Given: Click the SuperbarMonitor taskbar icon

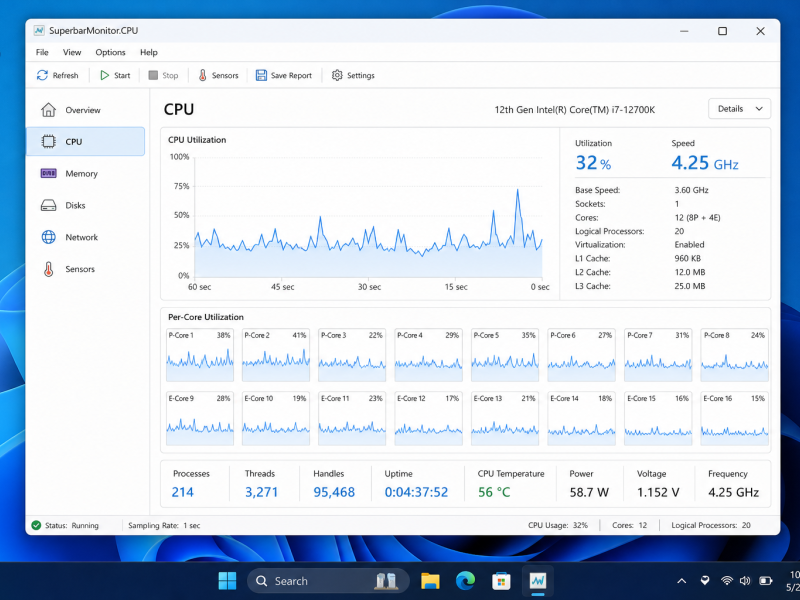Looking at the screenshot, I should click(538, 581).
